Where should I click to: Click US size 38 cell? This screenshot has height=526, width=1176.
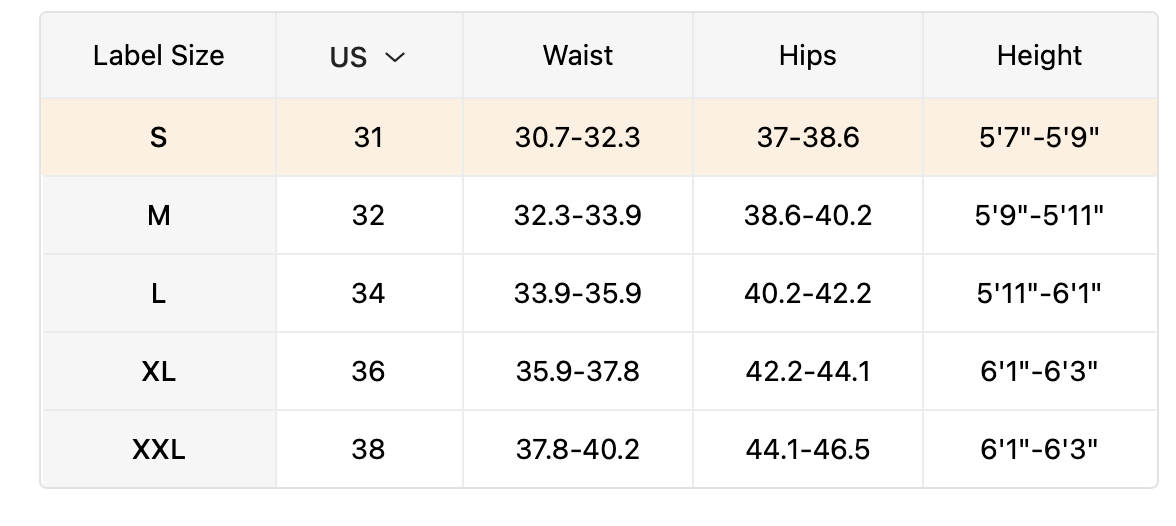pos(368,449)
